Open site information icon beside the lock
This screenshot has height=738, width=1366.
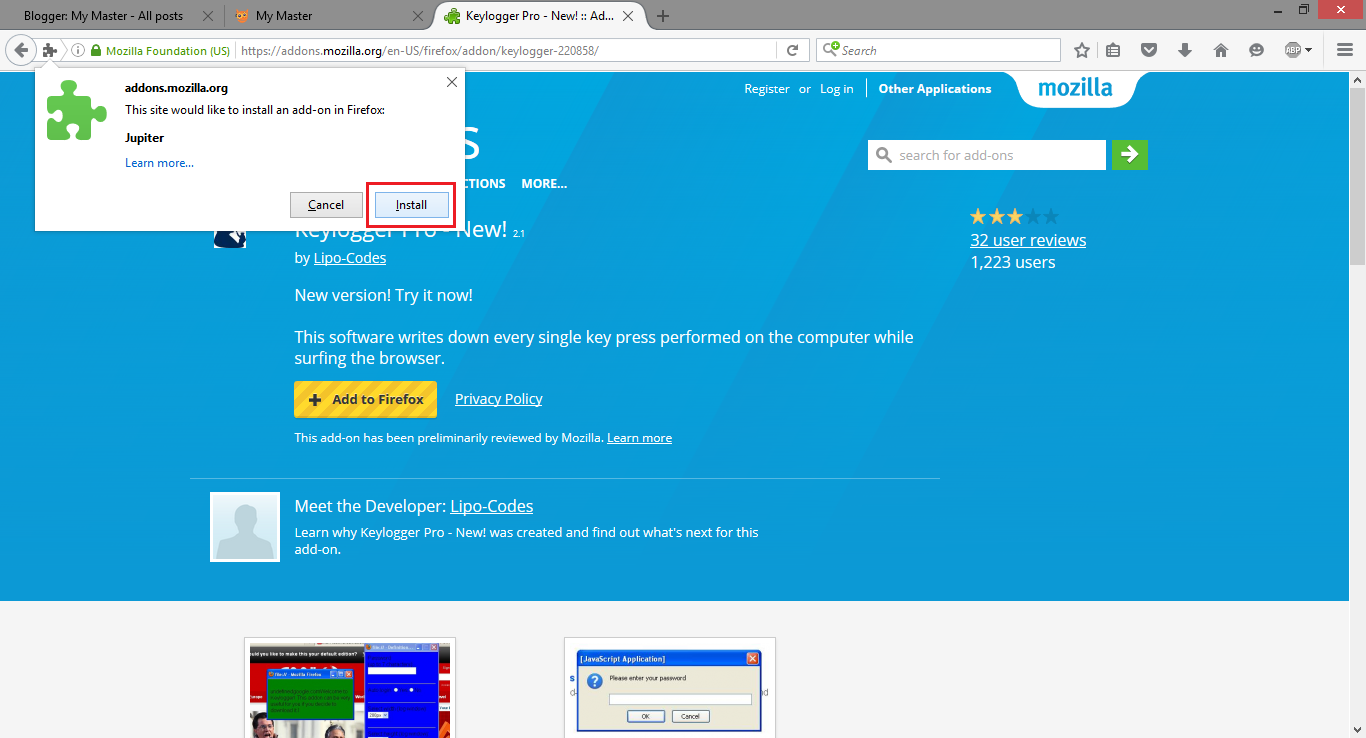(78, 50)
